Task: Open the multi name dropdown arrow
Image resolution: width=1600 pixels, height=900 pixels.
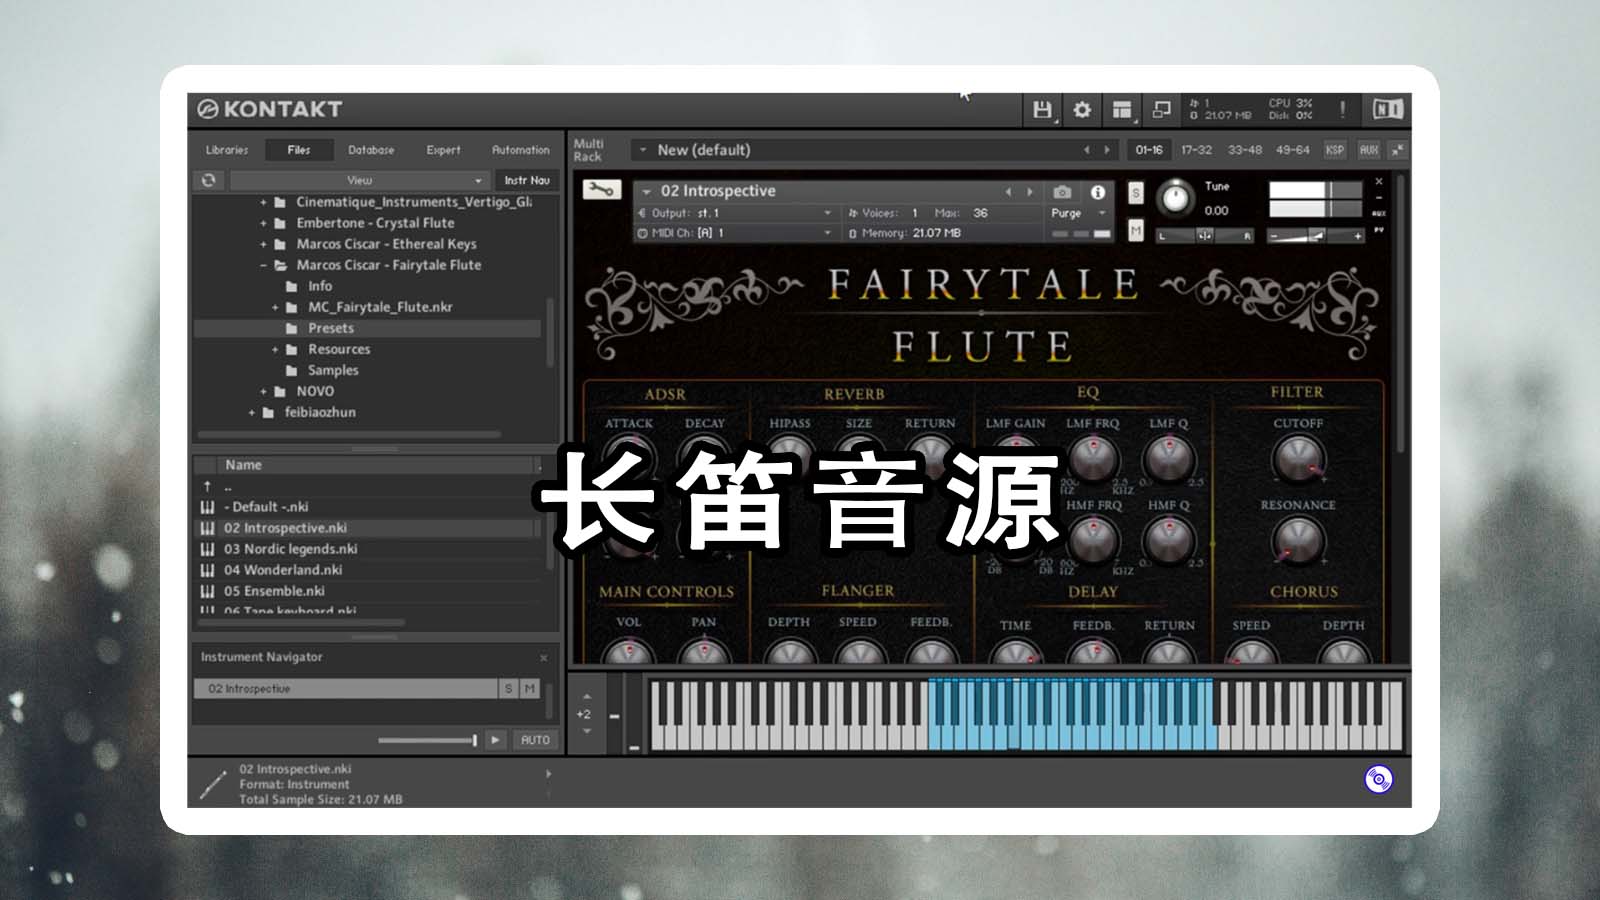Action: (643, 150)
